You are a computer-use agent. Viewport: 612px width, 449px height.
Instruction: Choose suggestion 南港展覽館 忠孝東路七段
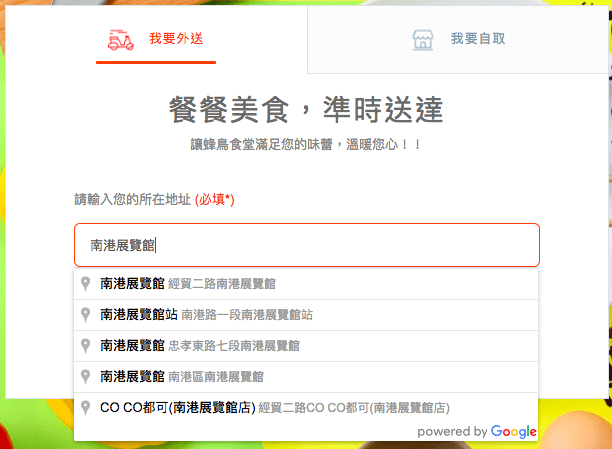[306, 346]
